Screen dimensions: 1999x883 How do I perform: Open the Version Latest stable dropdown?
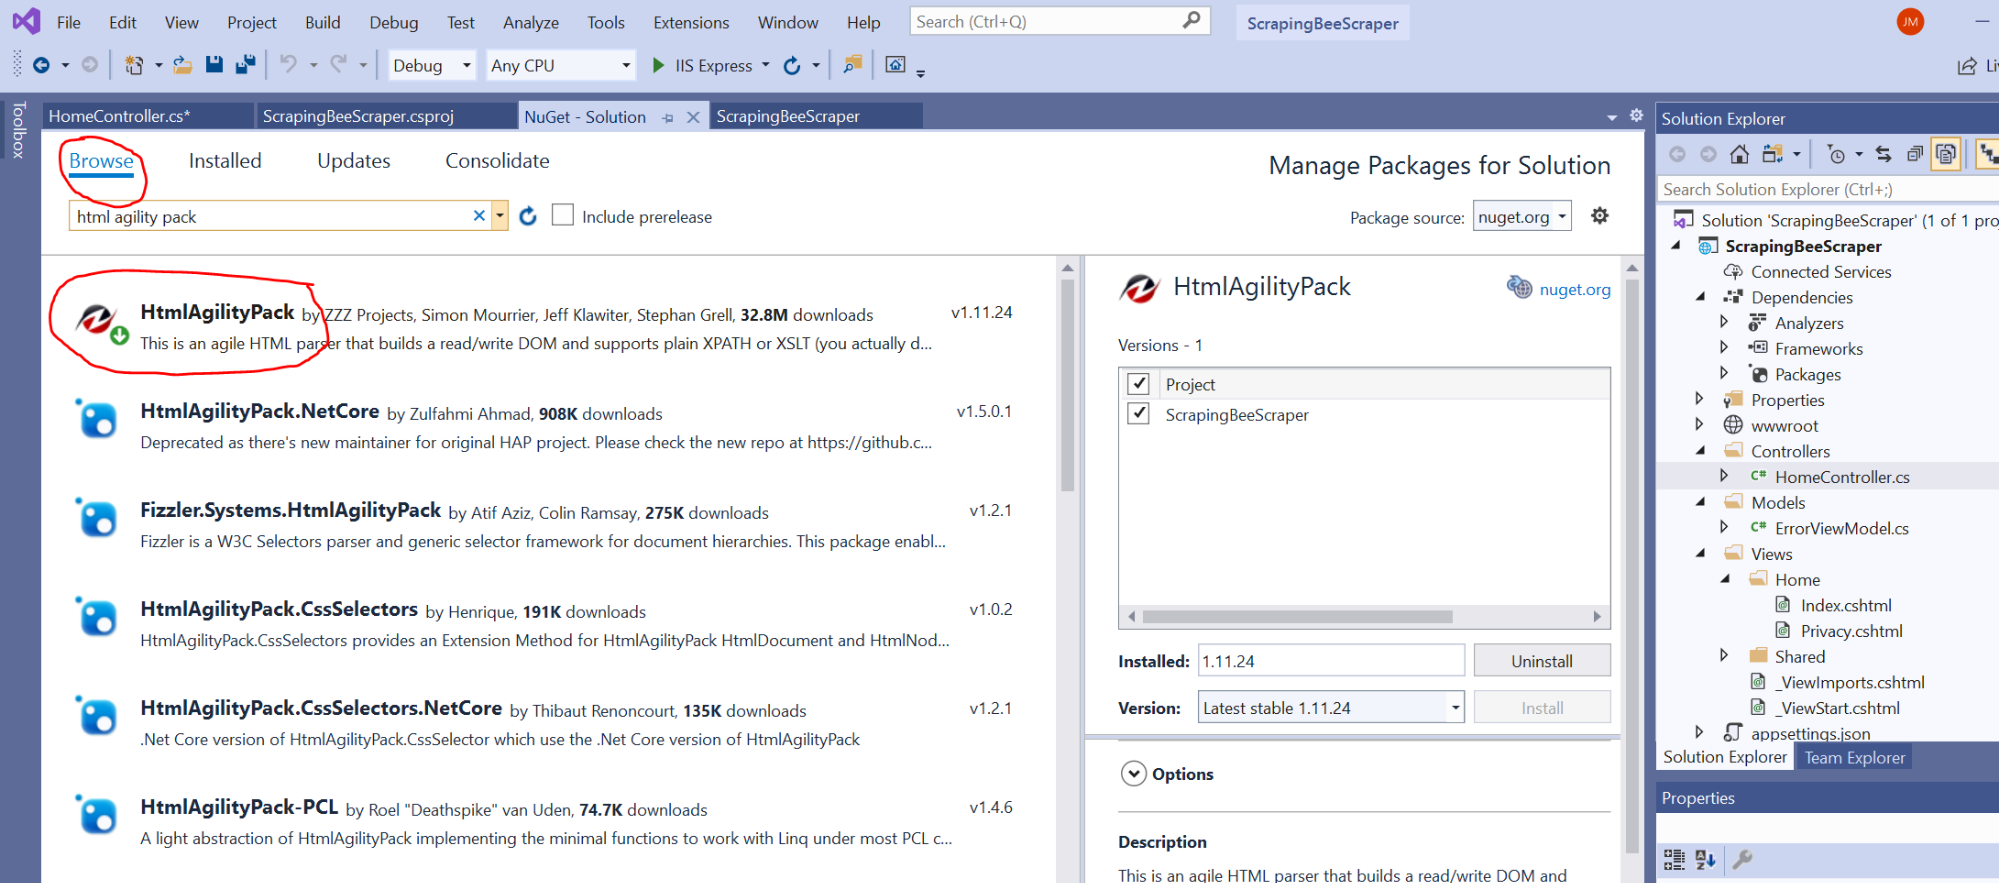click(x=1331, y=707)
